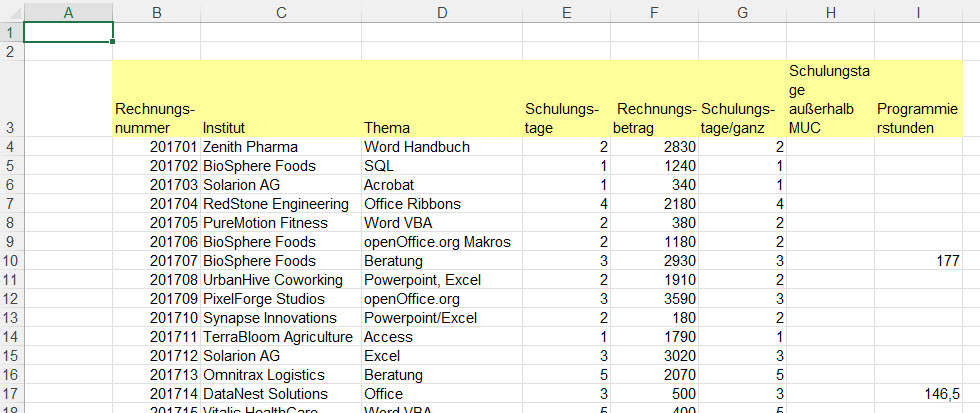Screen dimensions: 980x413
Task: Select row 10 by its row header
Action: tap(11, 261)
